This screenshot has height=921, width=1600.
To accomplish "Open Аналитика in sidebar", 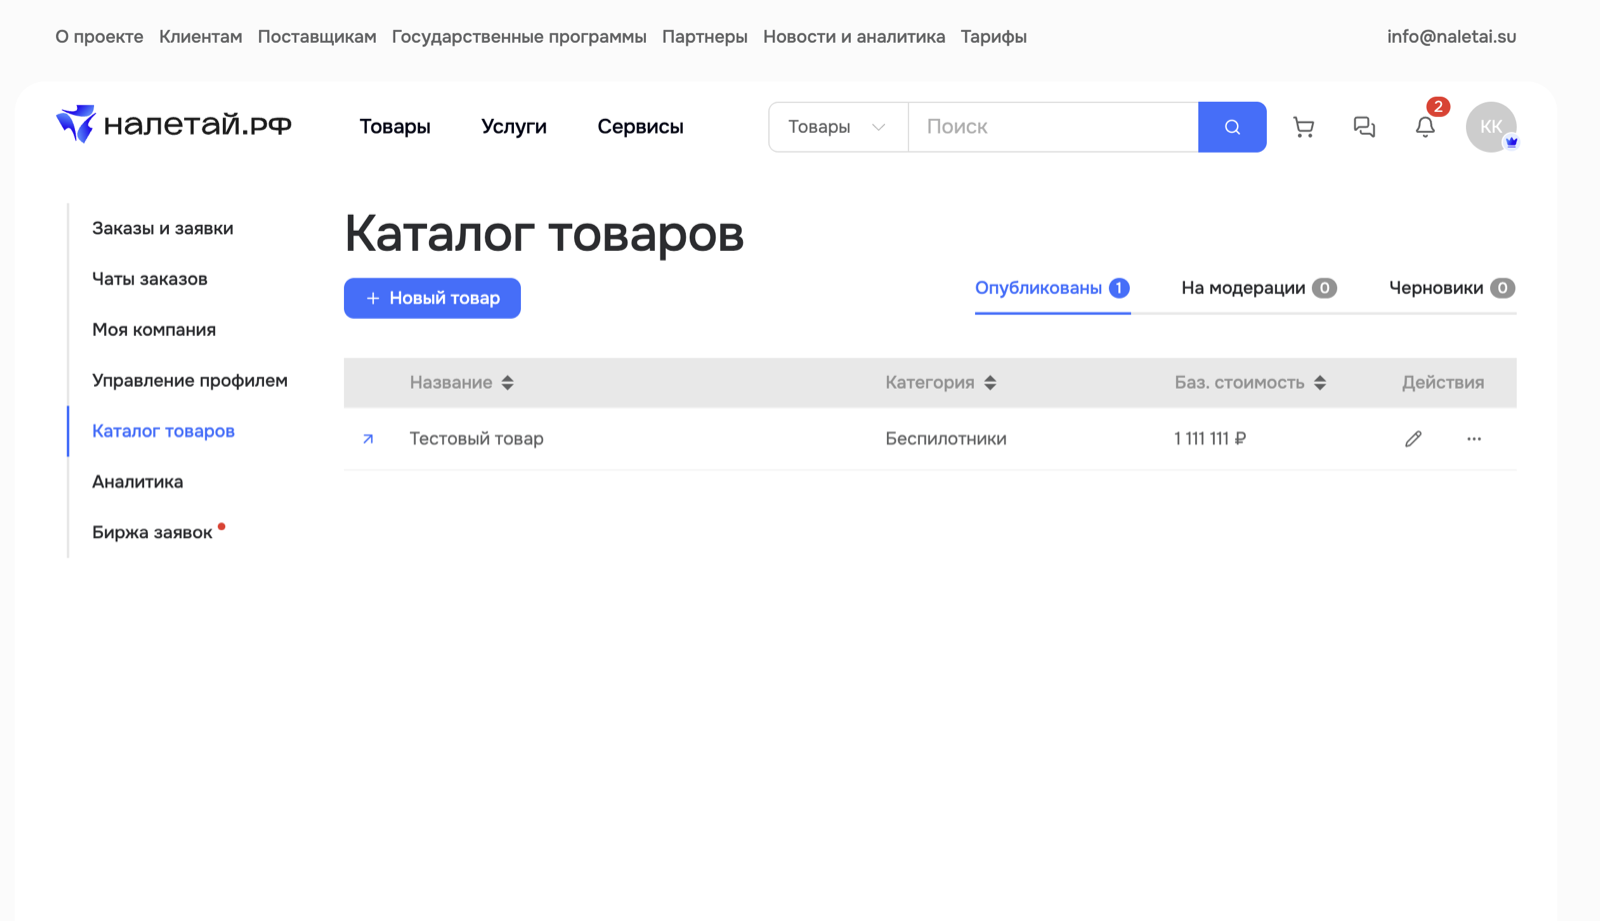I will point(138,482).
